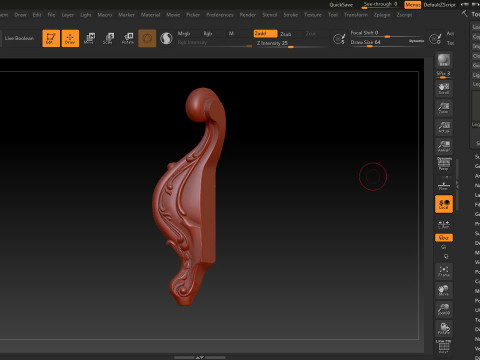Viewport: 480px width, 360px height.
Task: Open the Macro menu
Action: (x=105, y=15)
